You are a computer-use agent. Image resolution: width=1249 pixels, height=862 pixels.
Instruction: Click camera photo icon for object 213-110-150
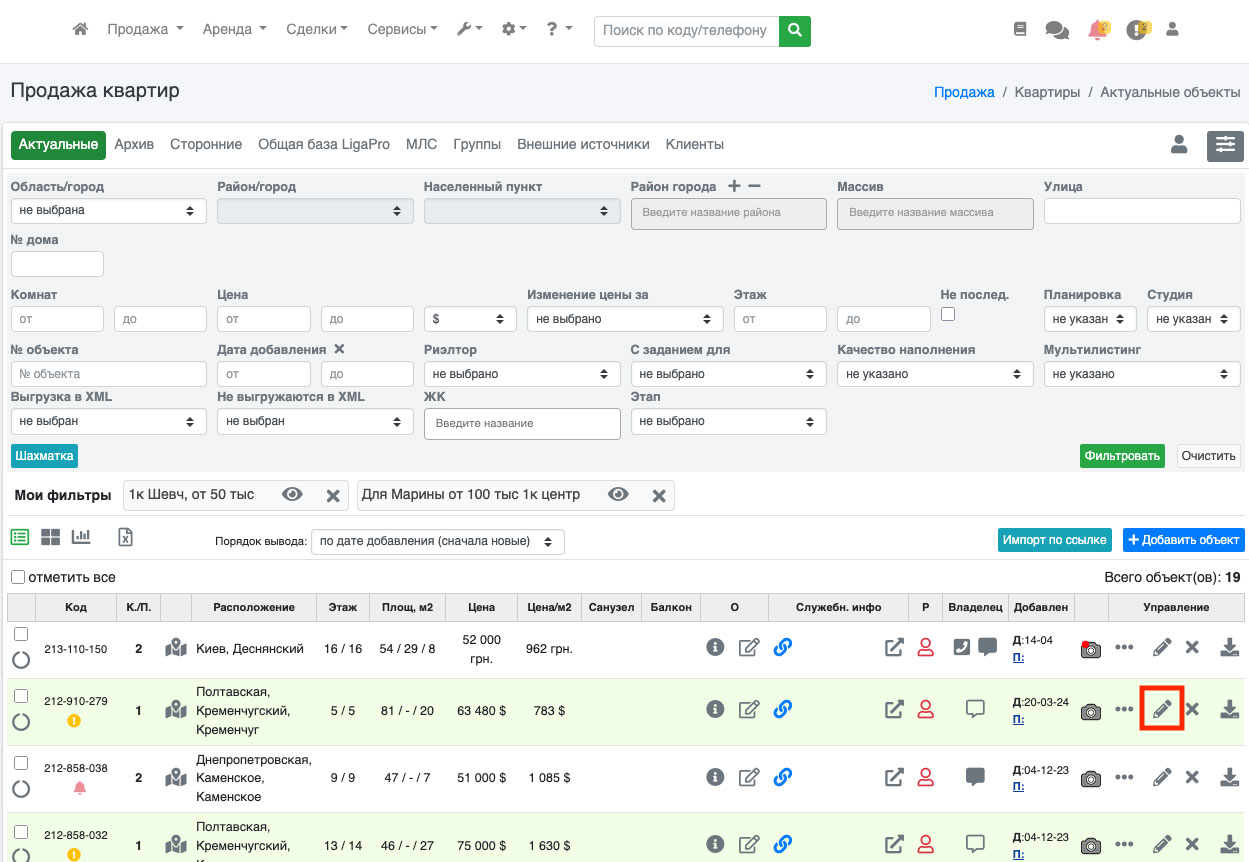point(1091,648)
